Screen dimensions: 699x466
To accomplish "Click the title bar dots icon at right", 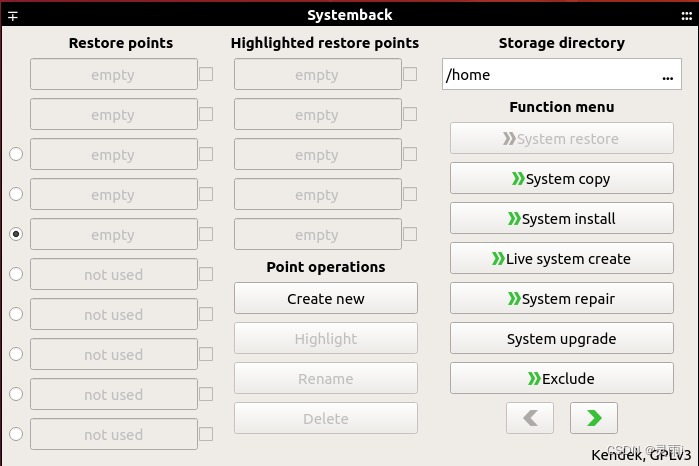I will (x=686, y=15).
